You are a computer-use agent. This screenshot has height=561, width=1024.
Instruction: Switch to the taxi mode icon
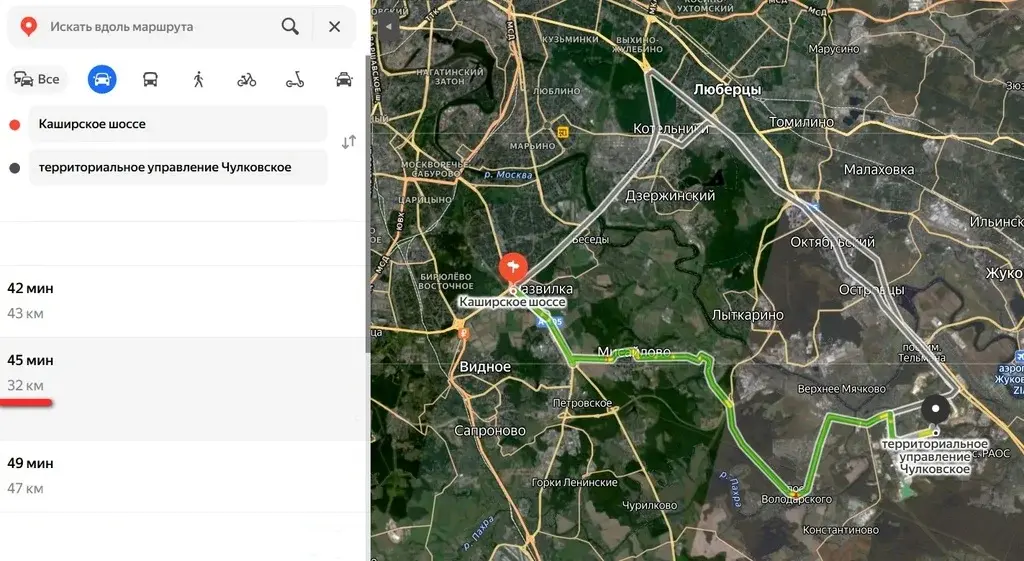point(343,80)
